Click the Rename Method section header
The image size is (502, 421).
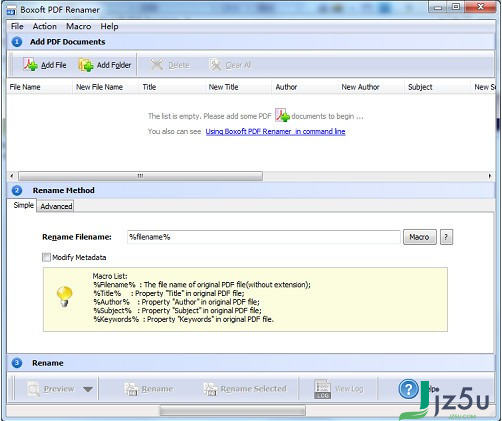coord(251,190)
